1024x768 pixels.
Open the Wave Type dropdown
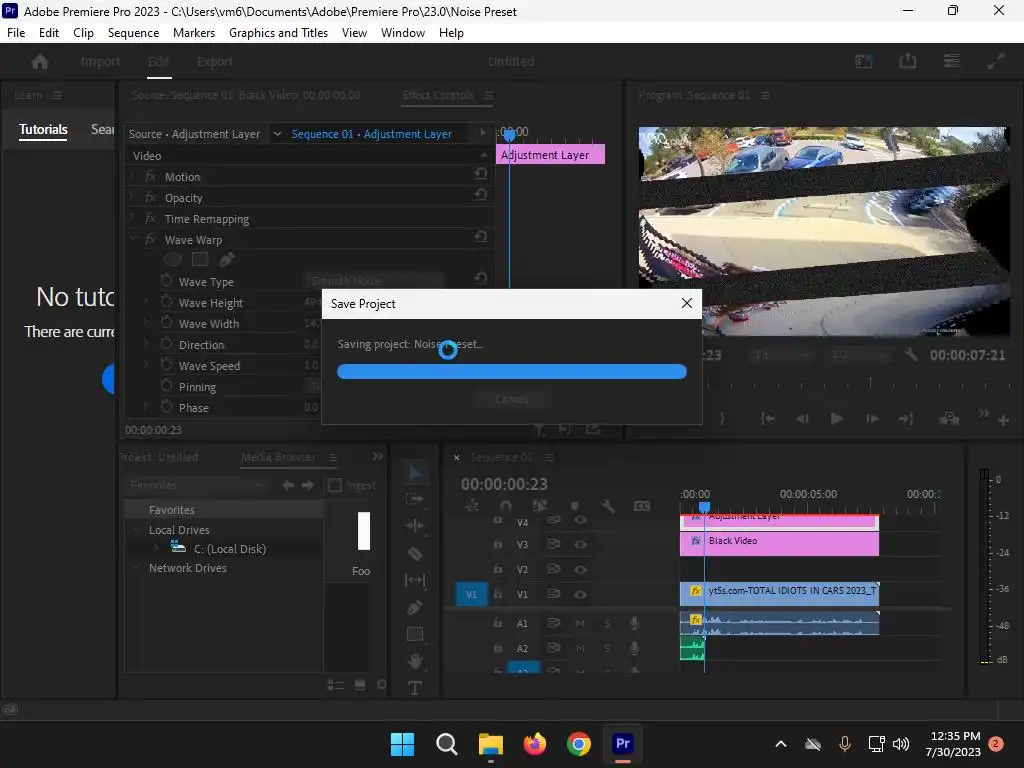374,281
